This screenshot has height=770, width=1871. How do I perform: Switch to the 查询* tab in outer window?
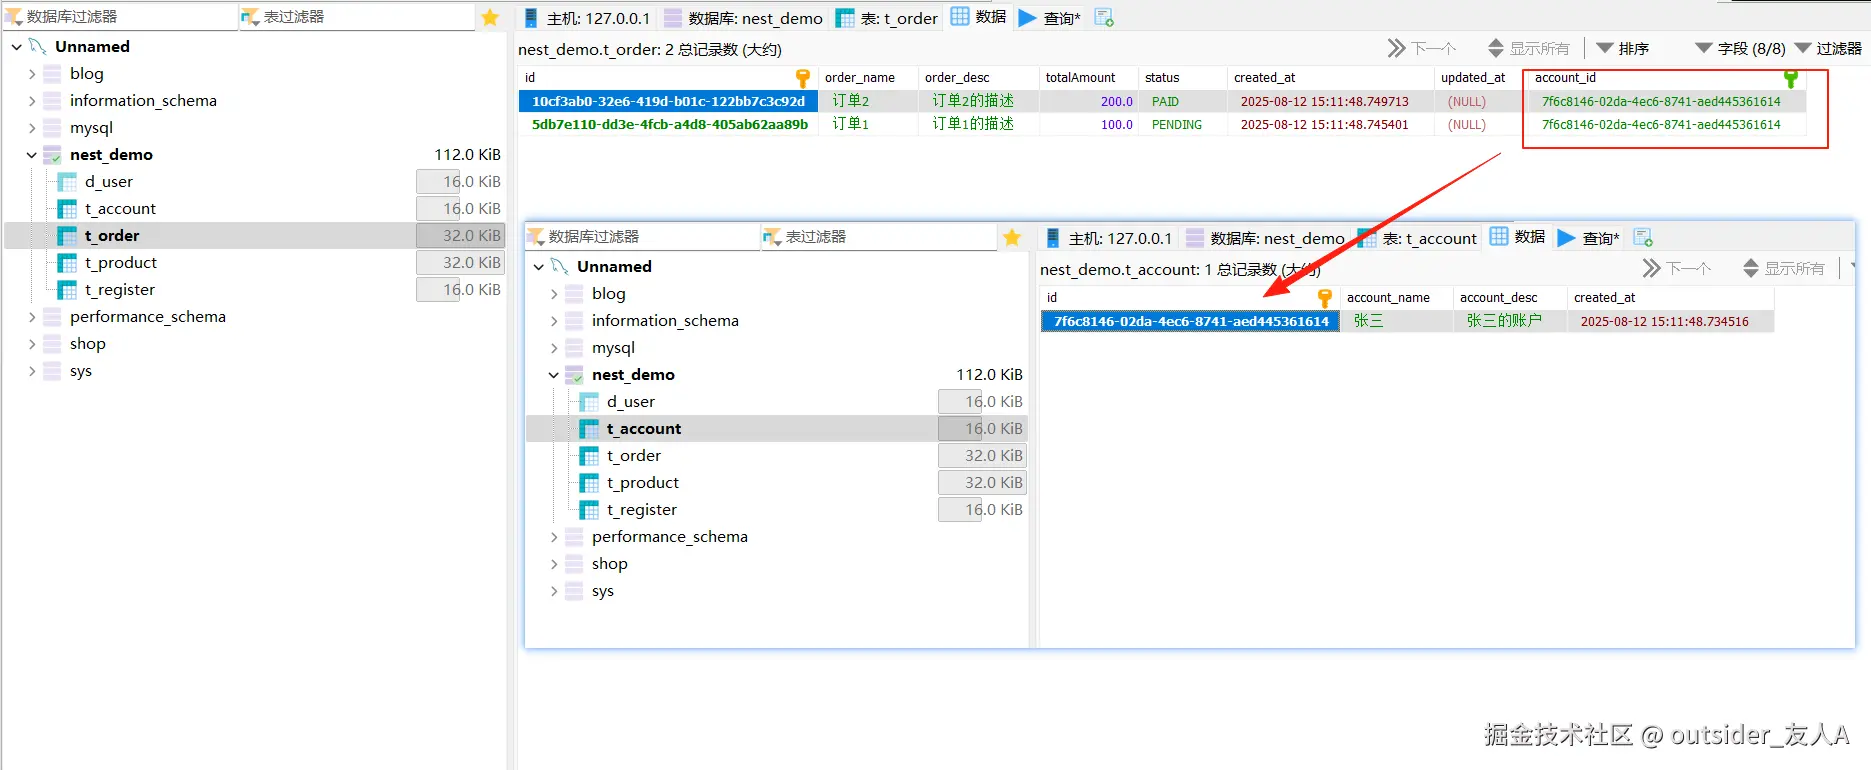point(1050,18)
